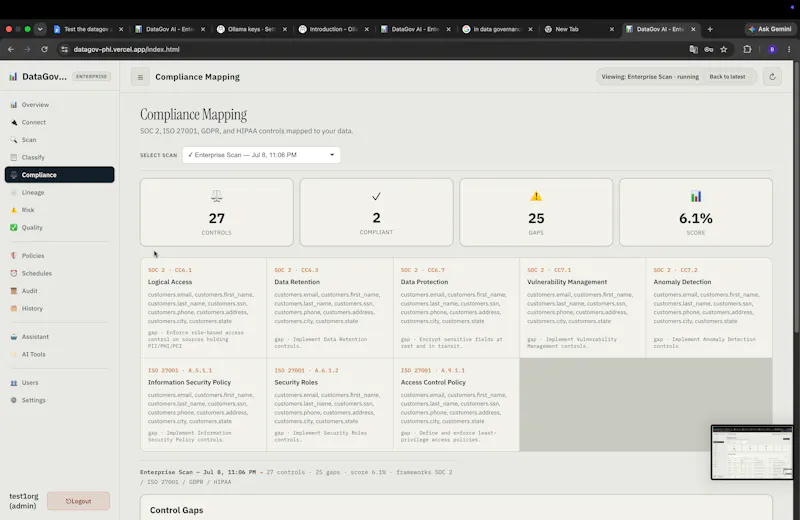Image resolution: width=800 pixels, height=520 pixels.
Task: Open the Logical Access control card
Action: (204, 308)
